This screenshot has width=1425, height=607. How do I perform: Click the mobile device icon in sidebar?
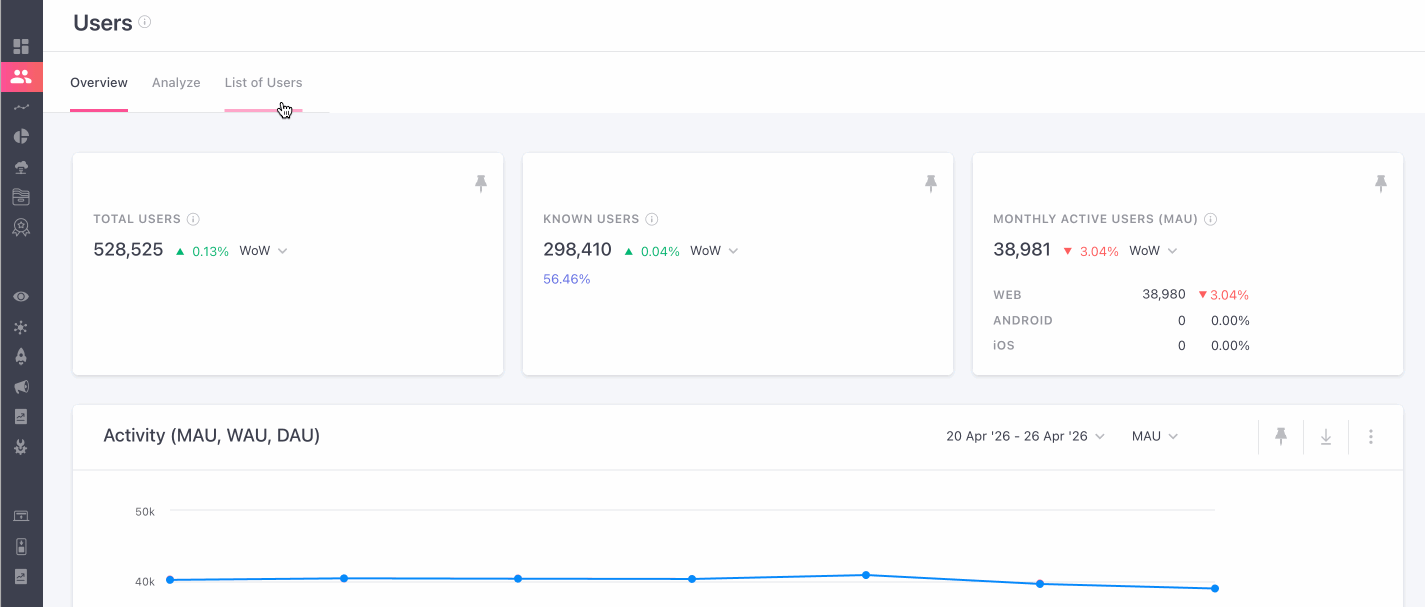pos(21,546)
